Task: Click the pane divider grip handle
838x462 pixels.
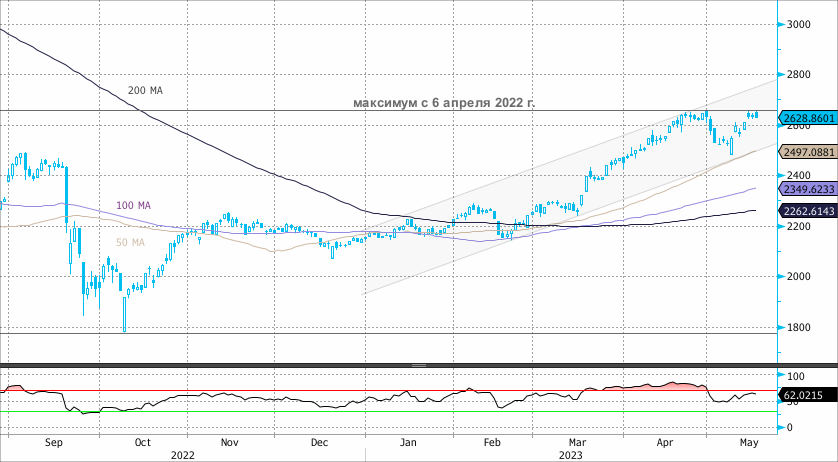Action: click(419, 366)
